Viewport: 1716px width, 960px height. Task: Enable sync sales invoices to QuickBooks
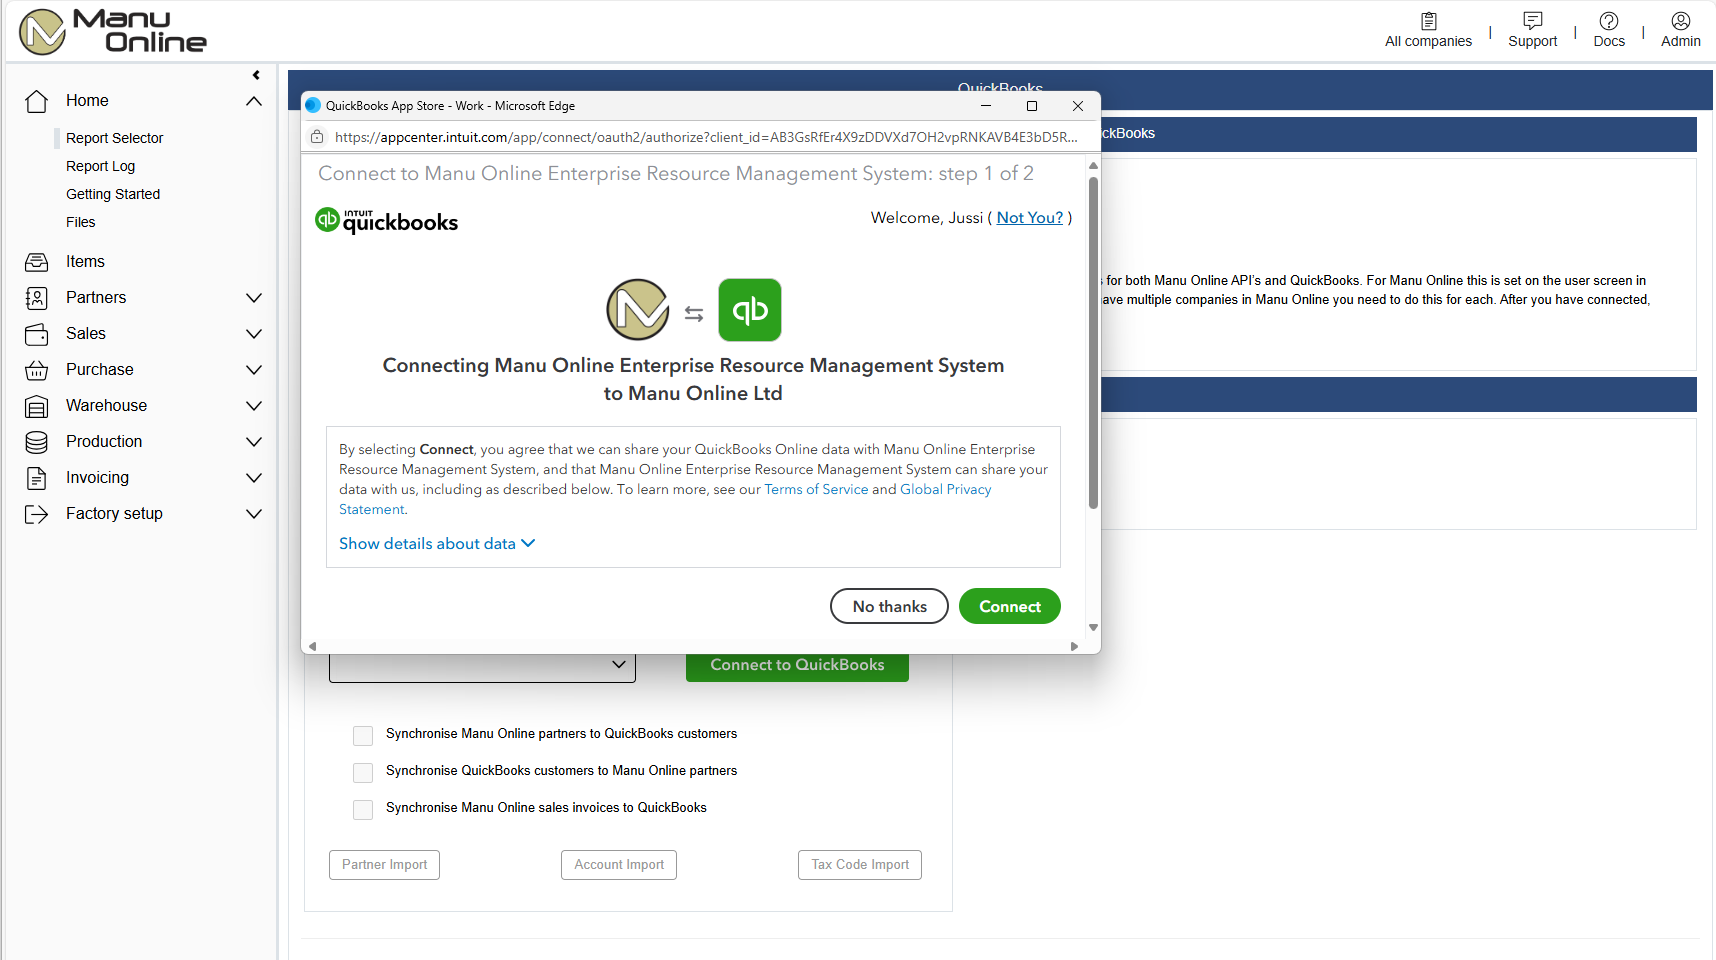(363, 810)
